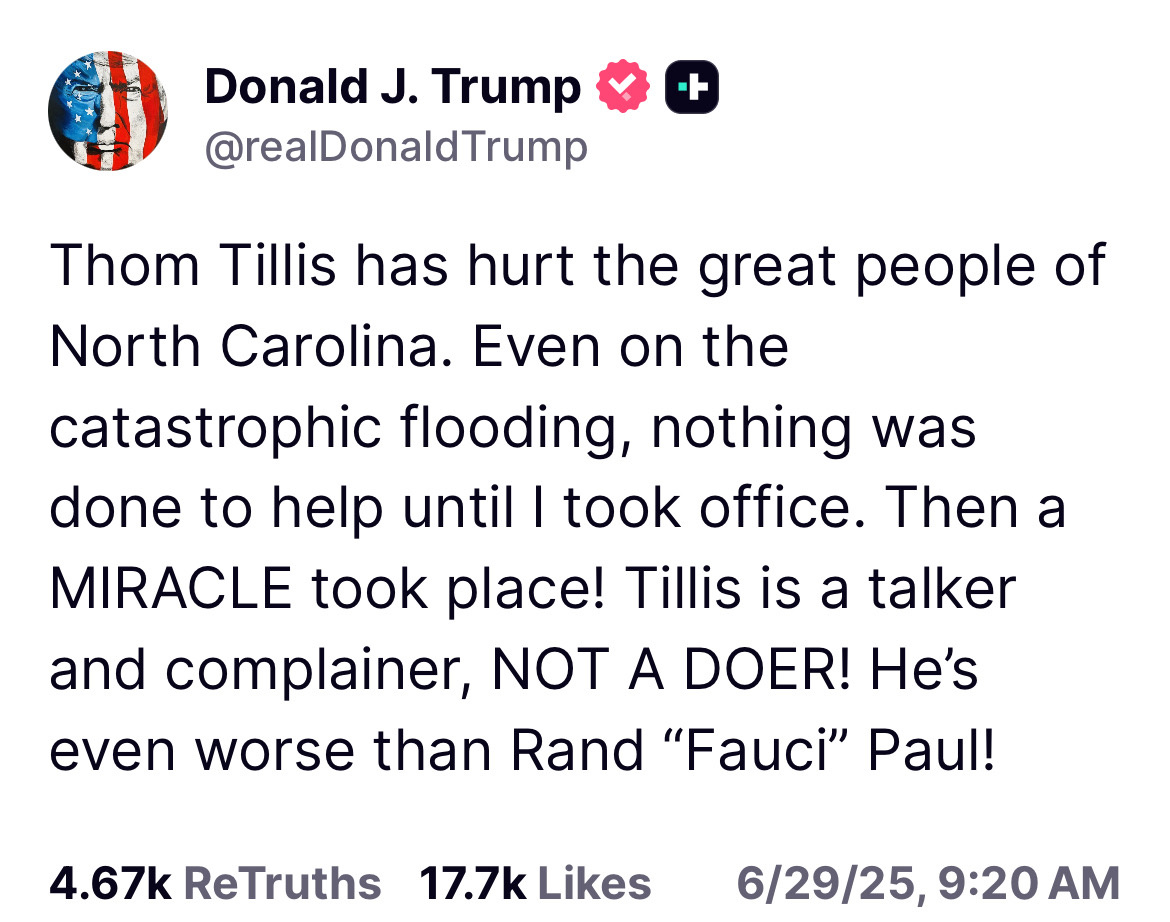
Task: Select the ReTruths label
Action: tap(282, 884)
